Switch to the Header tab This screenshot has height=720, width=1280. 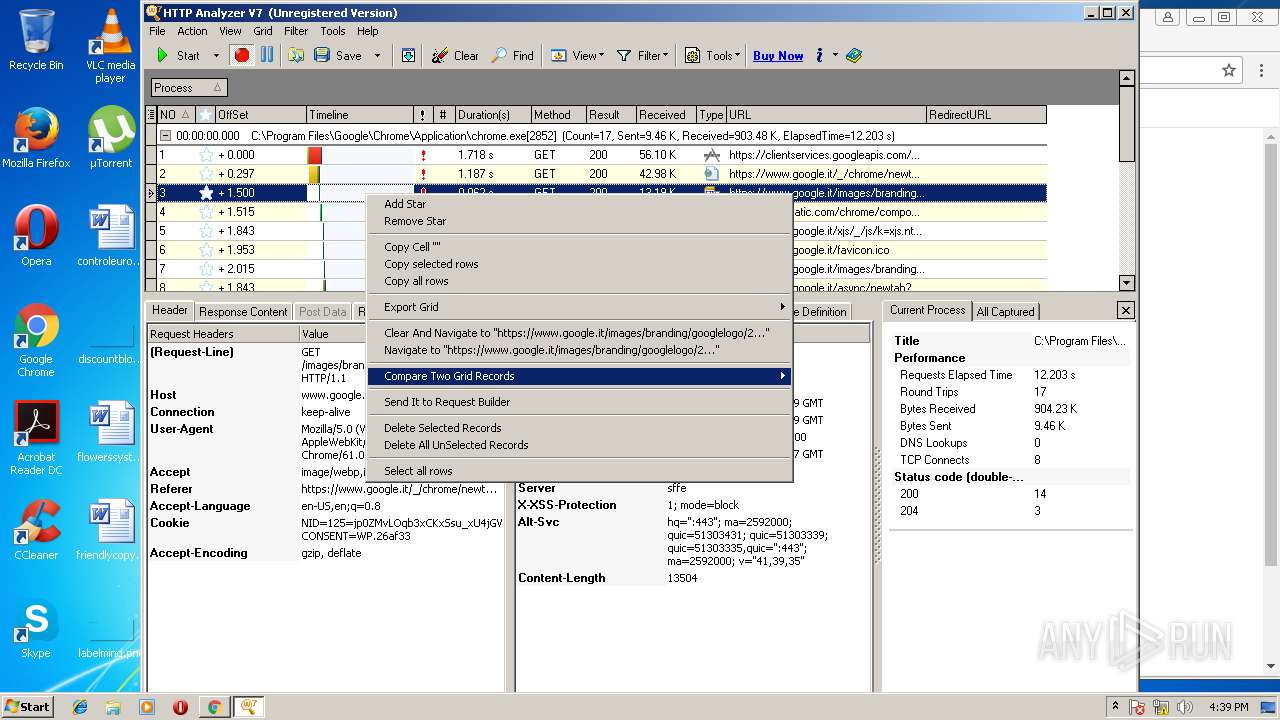click(x=170, y=311)
